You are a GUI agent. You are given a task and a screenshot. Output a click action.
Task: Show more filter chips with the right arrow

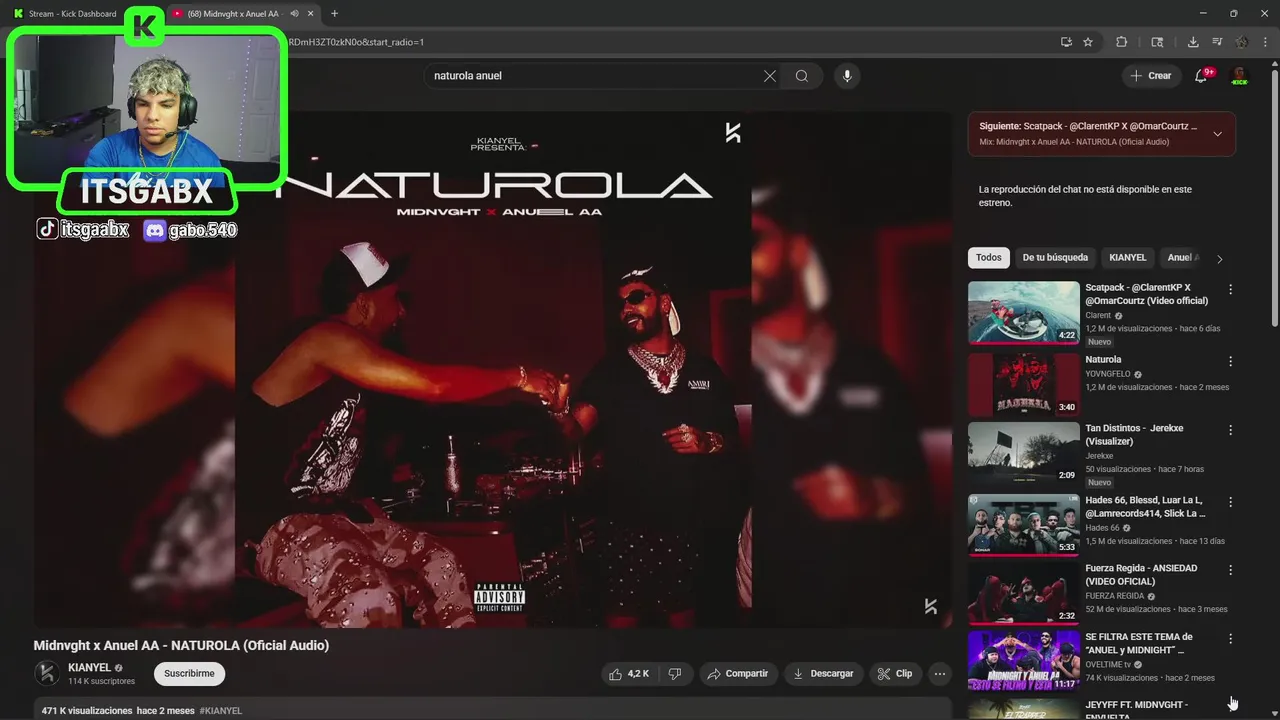1219,259
